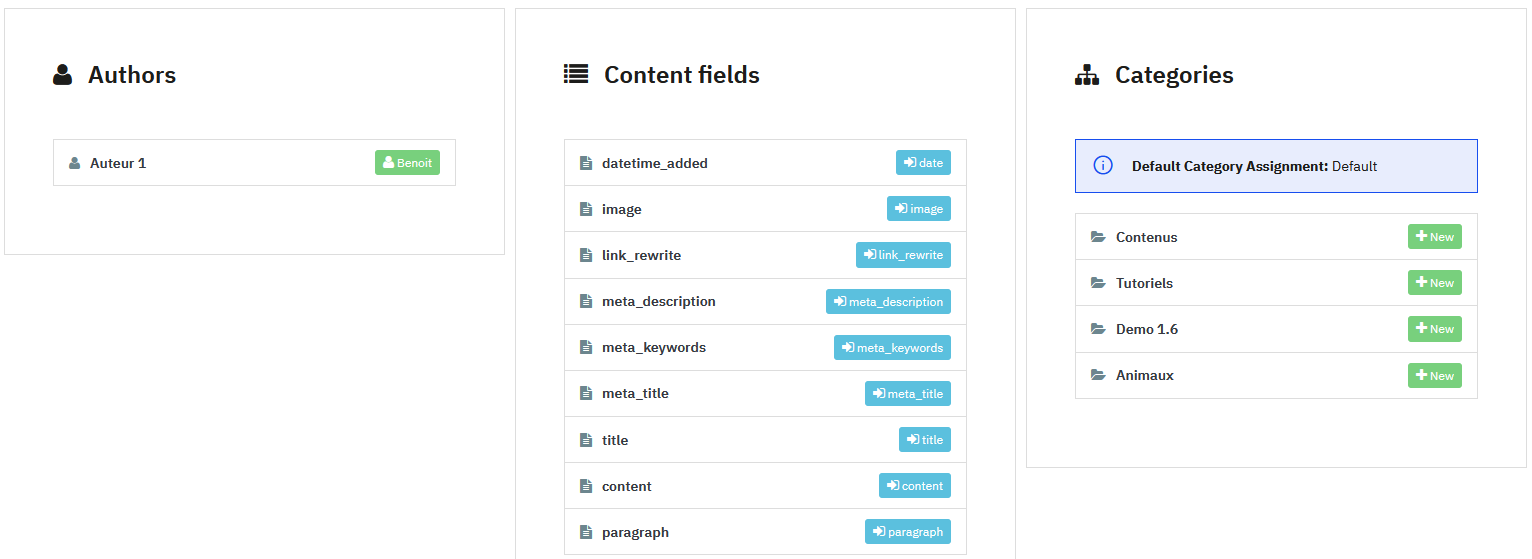Screen dimensions: 1532x559
Task: Click the folder icon beside Animaux
Action: [x=1098, y=375]
